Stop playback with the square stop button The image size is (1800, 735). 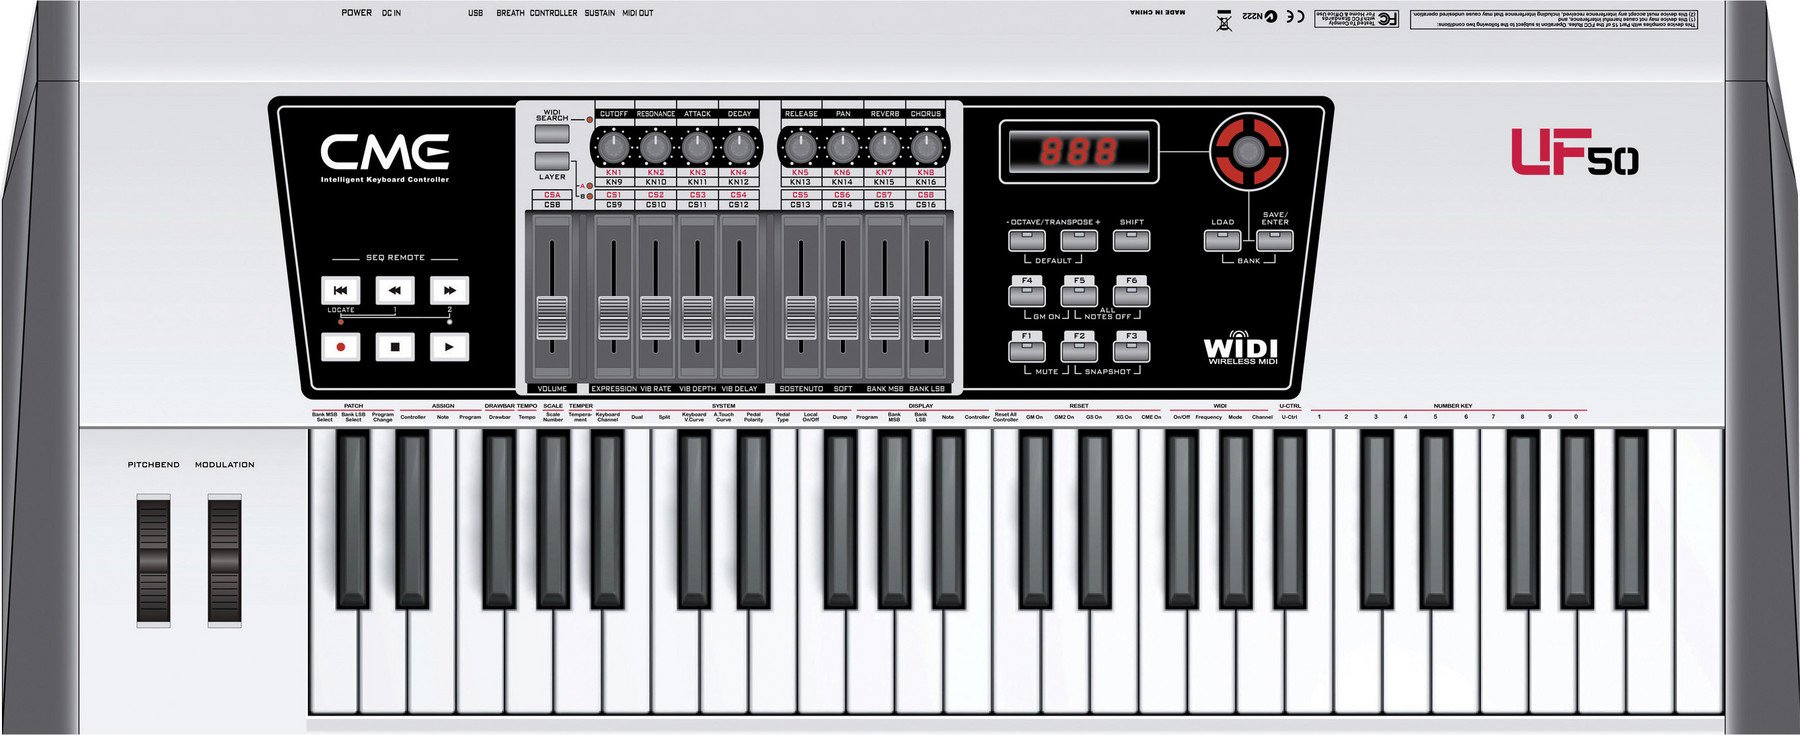tap(395, 347)
